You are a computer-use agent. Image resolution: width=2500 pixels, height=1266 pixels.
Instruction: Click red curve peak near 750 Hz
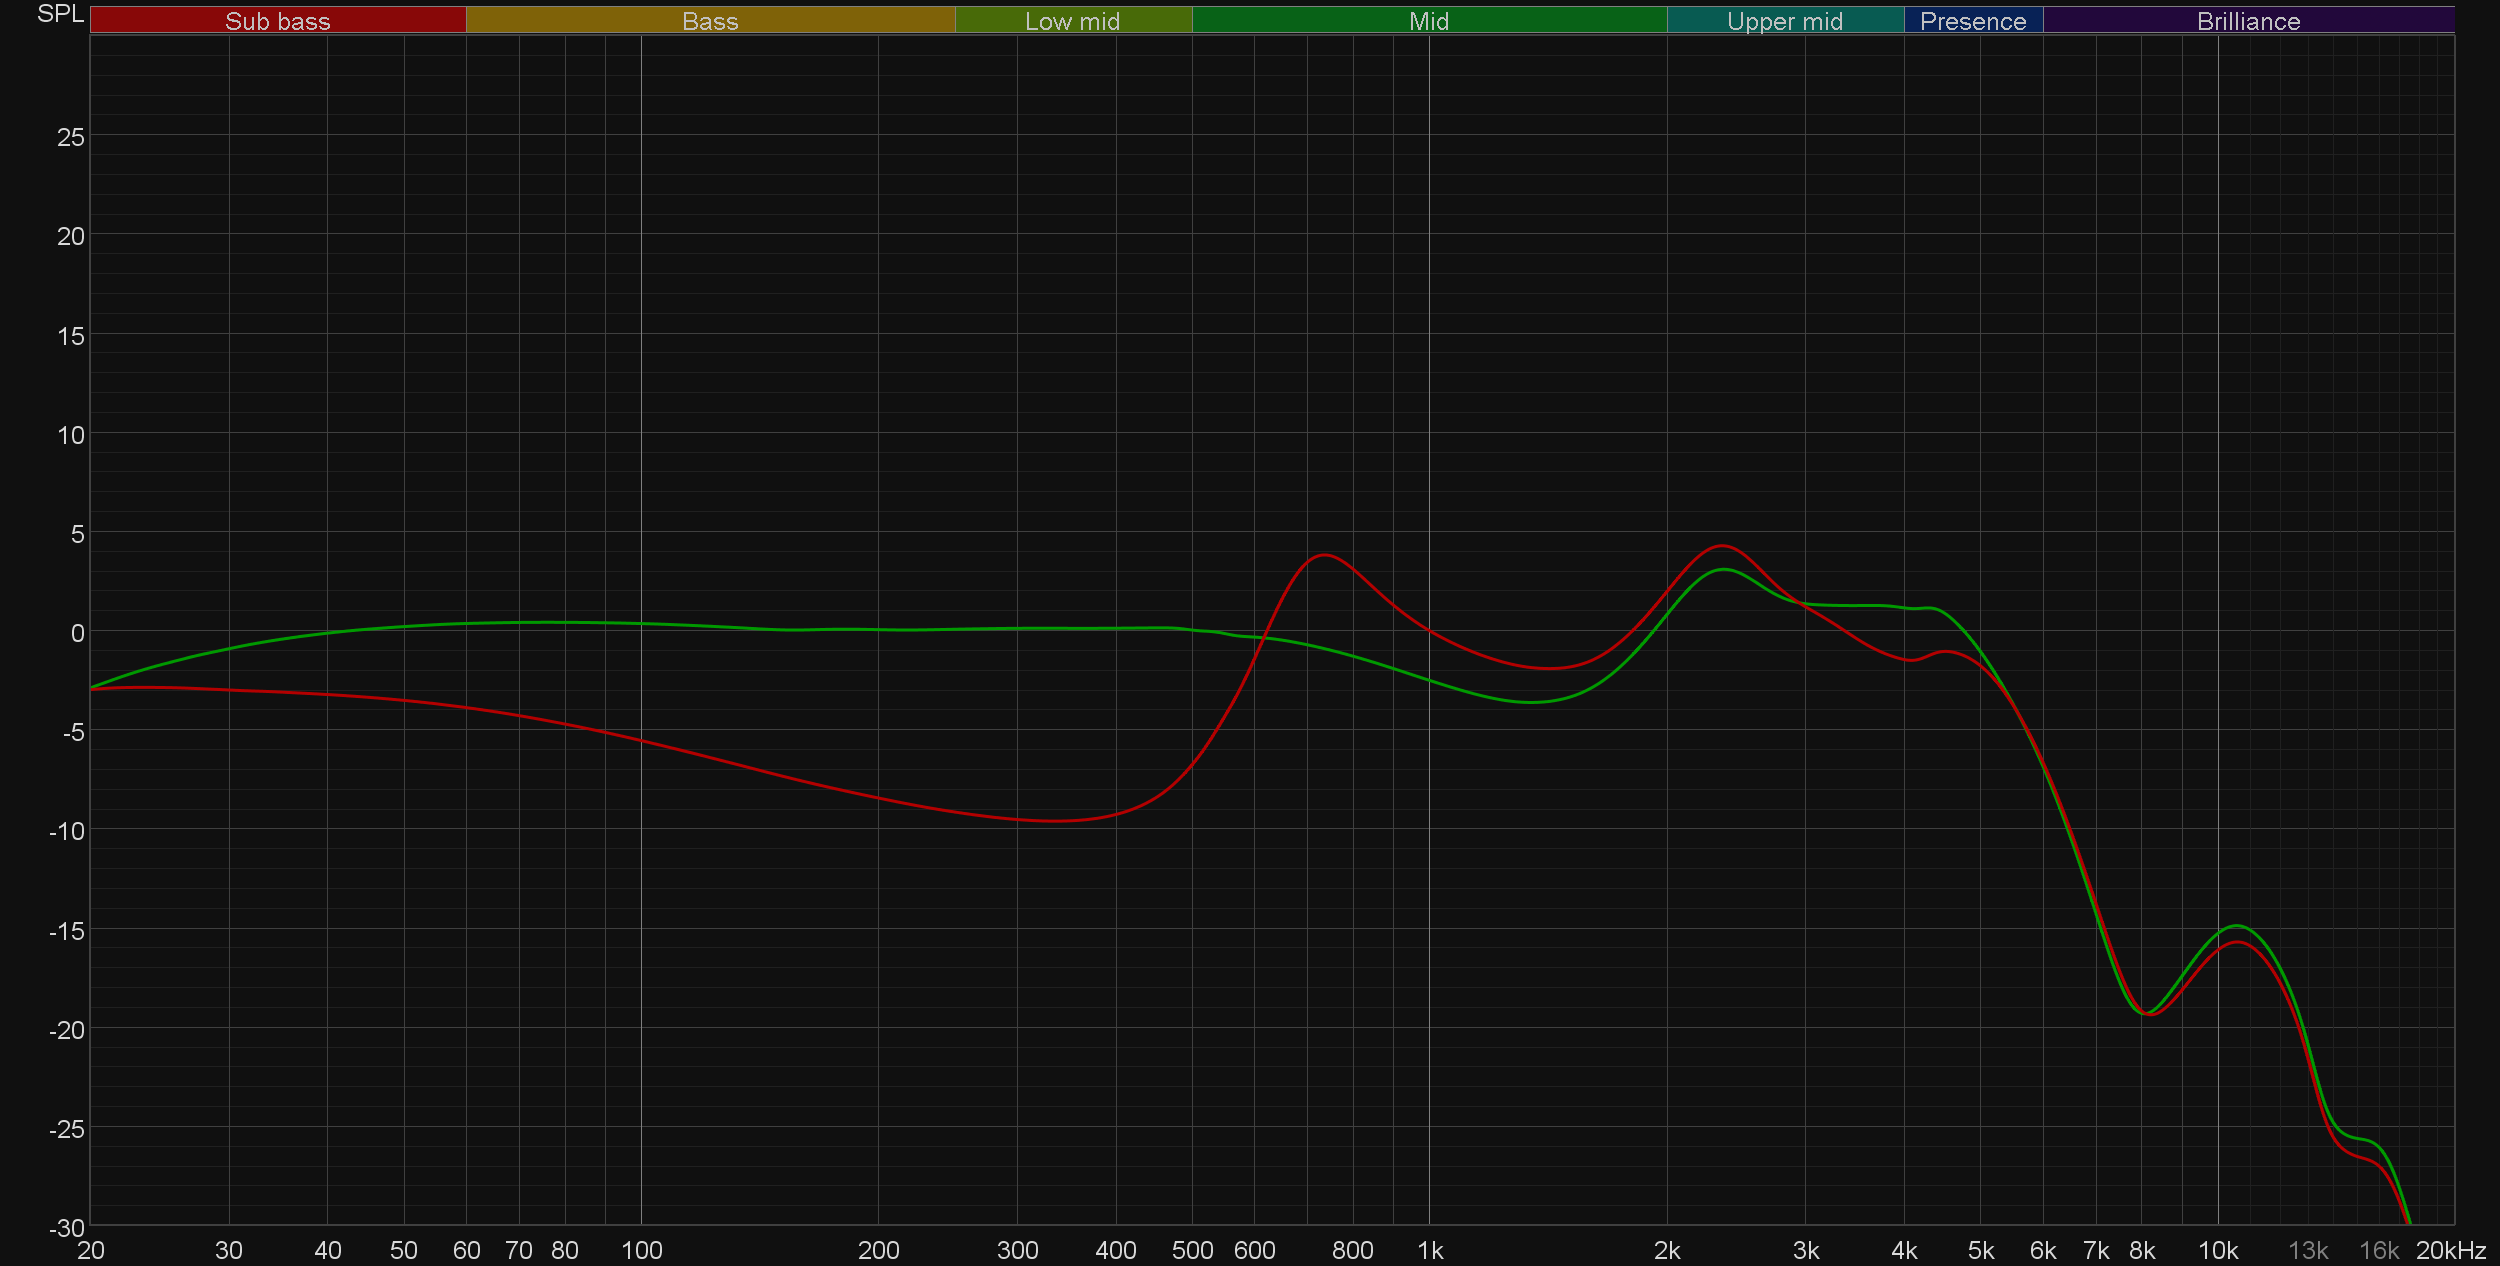1323,555
